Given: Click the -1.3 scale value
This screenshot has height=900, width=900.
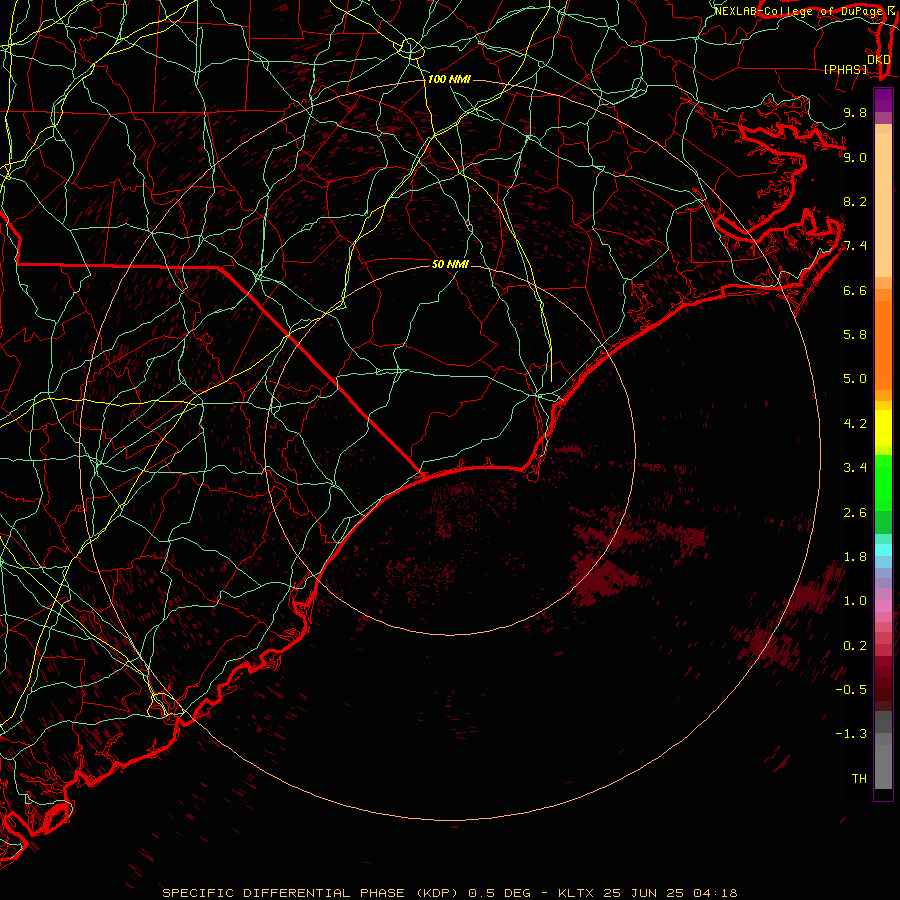Looking at the screenshot, I should tap(851, 734).
